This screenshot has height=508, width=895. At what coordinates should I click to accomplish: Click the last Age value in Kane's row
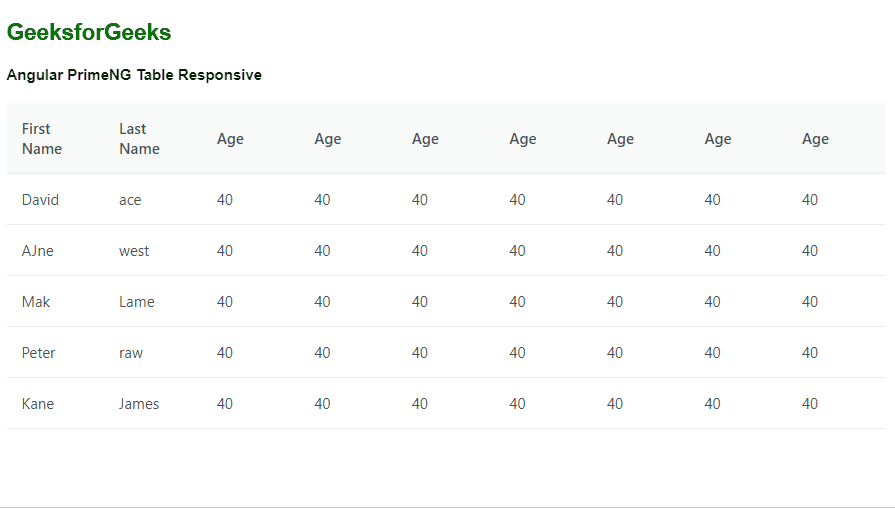tap(810, 404)
